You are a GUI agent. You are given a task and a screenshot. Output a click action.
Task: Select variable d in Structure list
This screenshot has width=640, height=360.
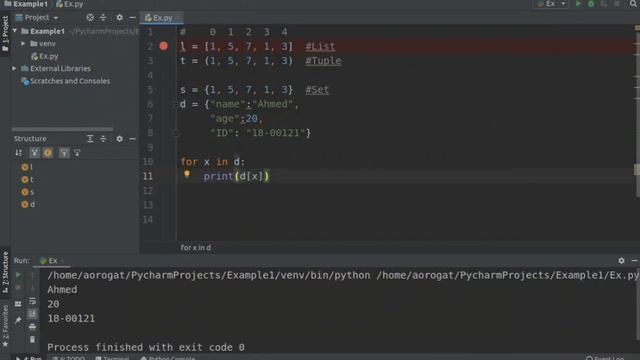tap(28, 204)
